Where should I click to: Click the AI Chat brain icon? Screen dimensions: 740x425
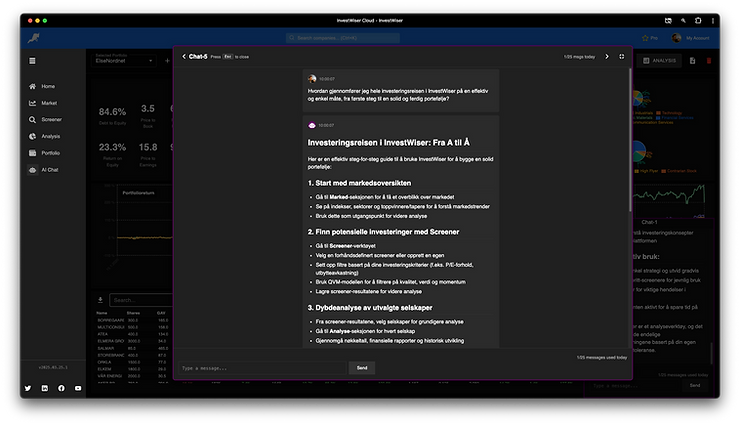point(32,170)
